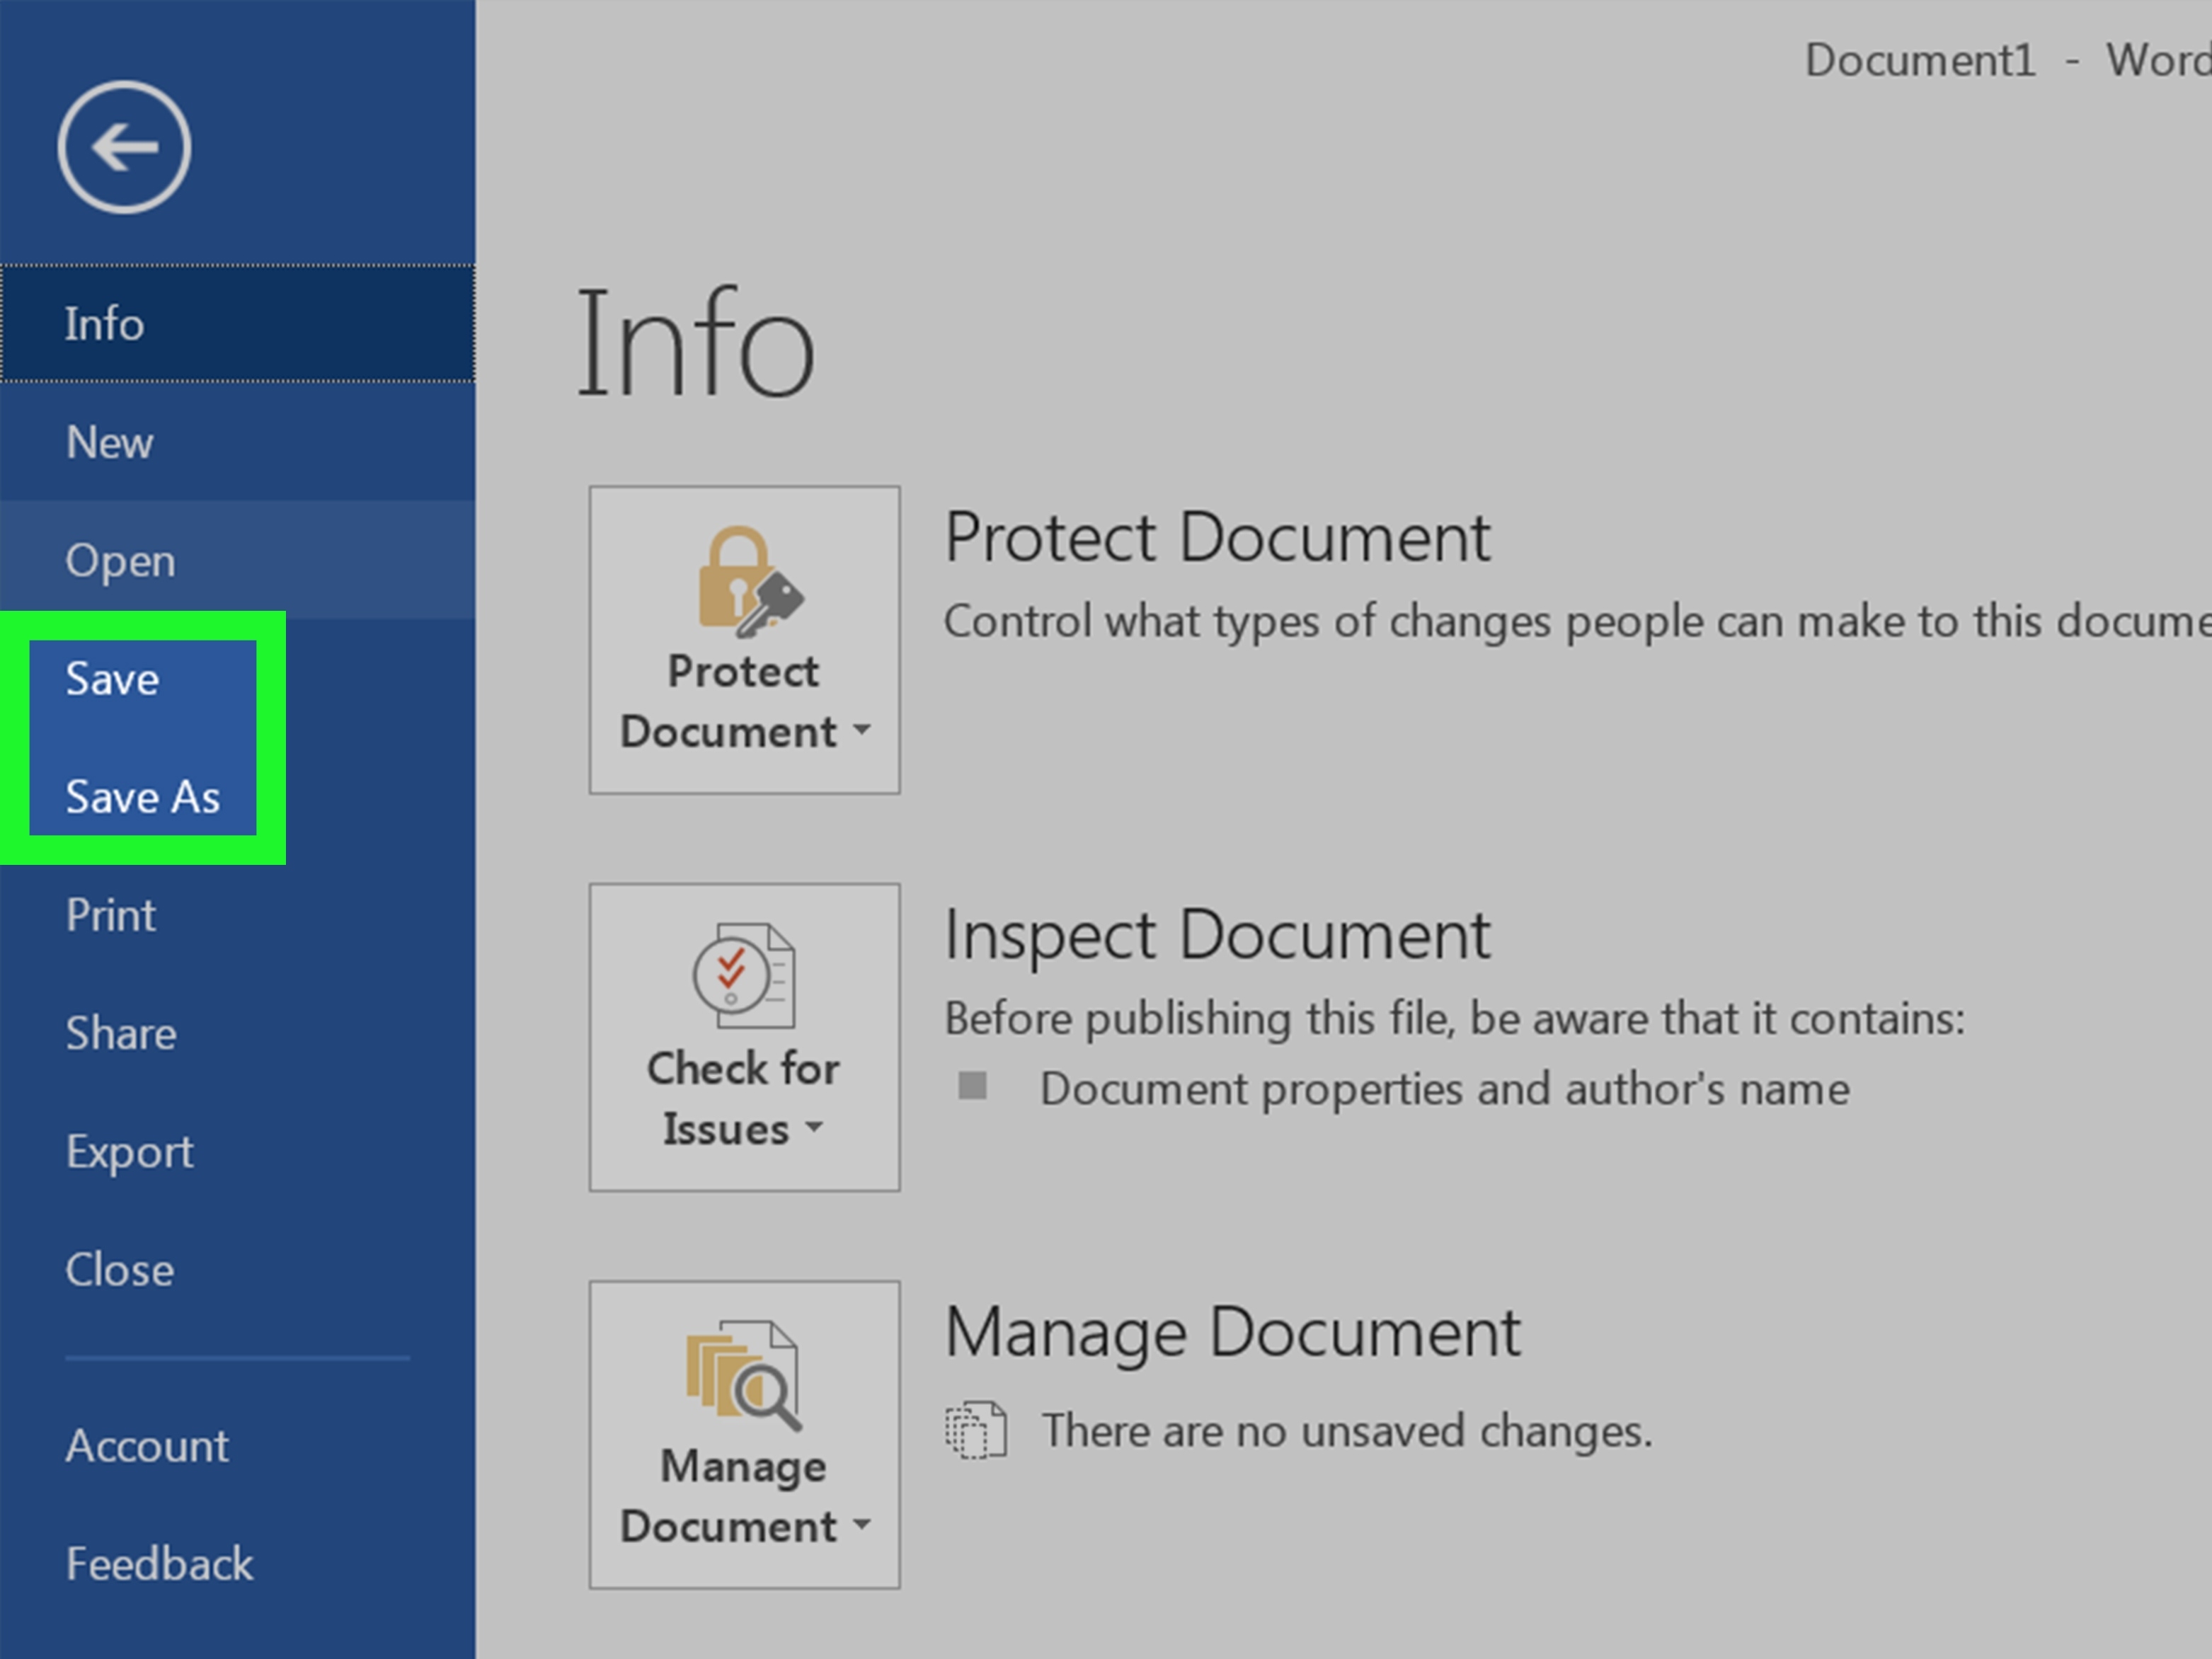Click the checkmark Check for Issues icon
Viewport: 2212px width, 1659px height.
click(x=734, y=1009)
